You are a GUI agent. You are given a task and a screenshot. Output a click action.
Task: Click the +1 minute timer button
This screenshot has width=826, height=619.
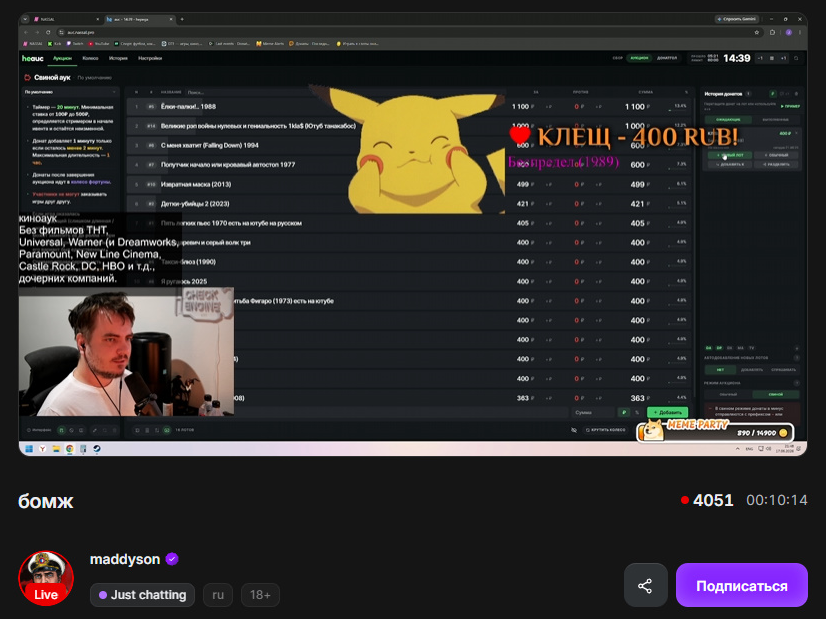(x=783, y=58)
